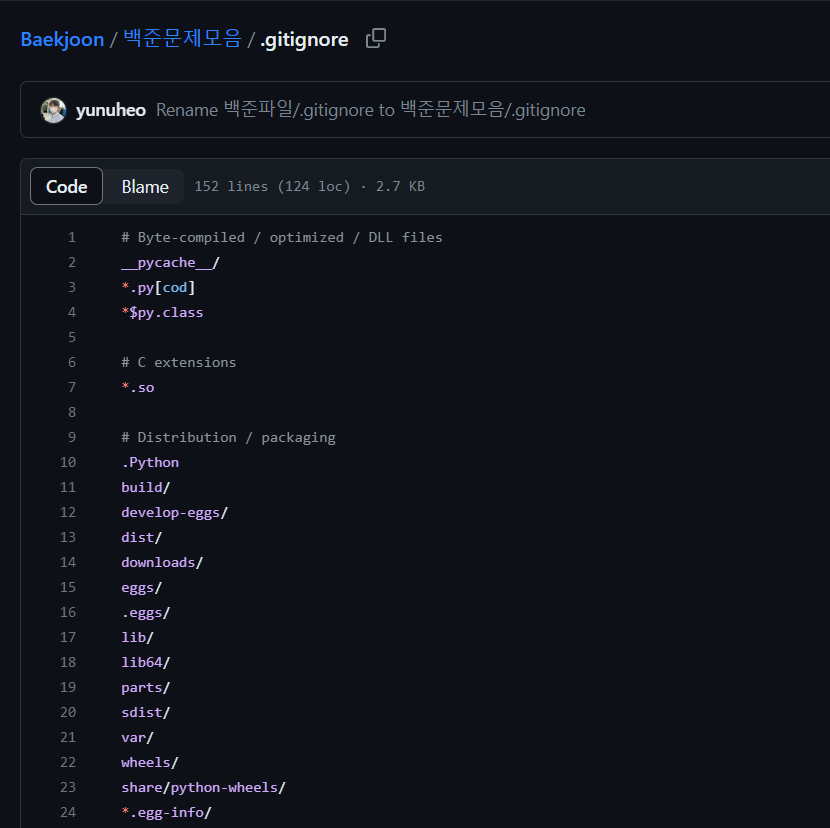Select line number 10
Viewport: 830px width, 828px height.
pos(68,462)
